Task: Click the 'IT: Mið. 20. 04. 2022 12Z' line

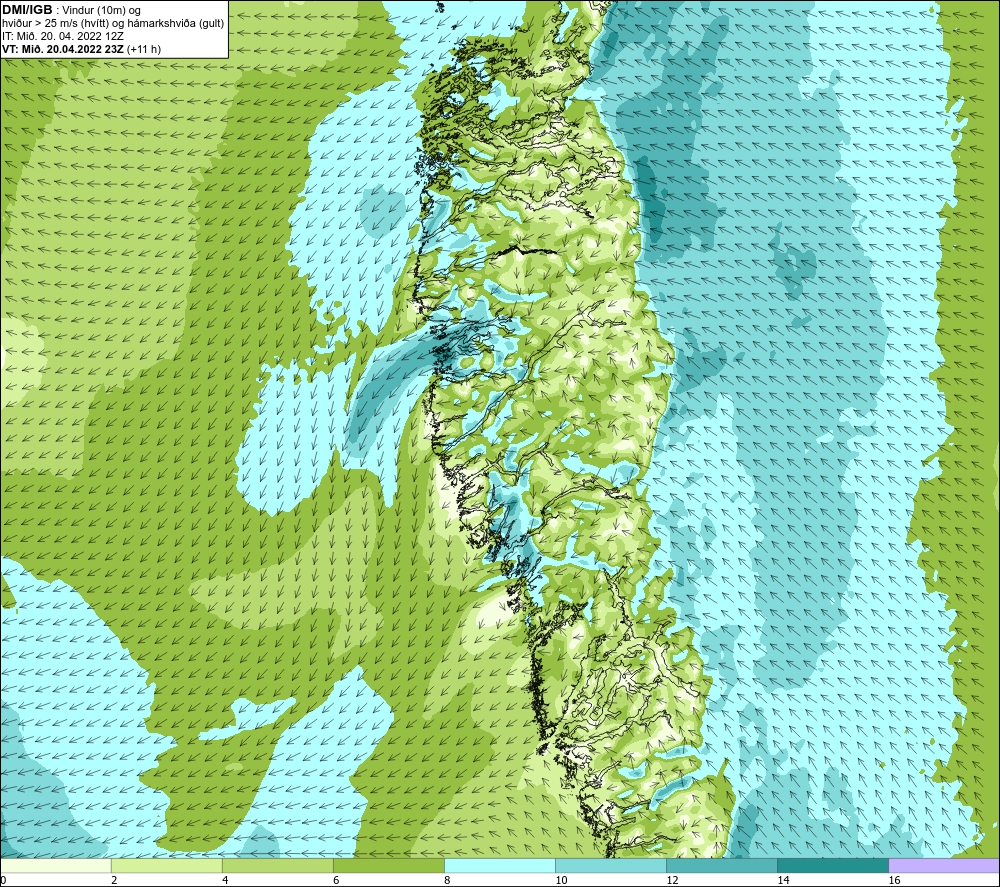Action: pyautogui.click(x=63, y=36)
